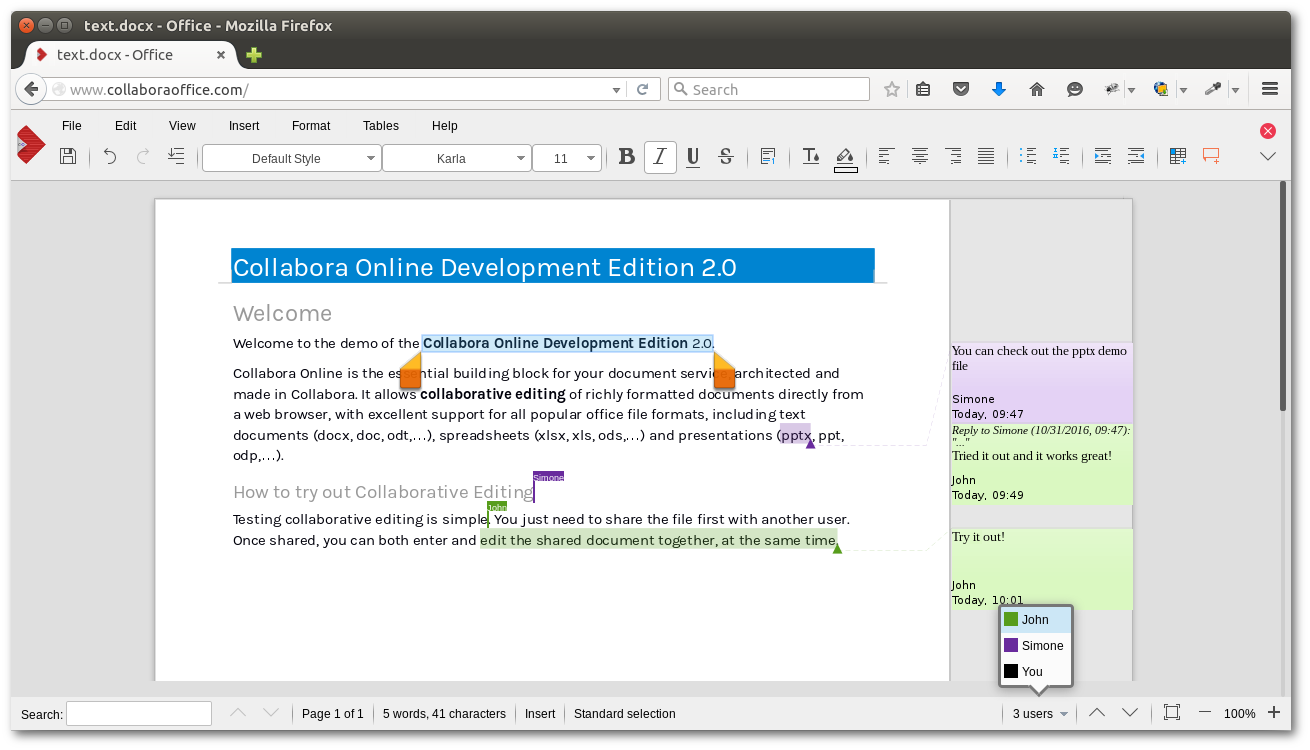Click Standard selection in status bar
1310x750 pixels.
(x=625, y=714)
